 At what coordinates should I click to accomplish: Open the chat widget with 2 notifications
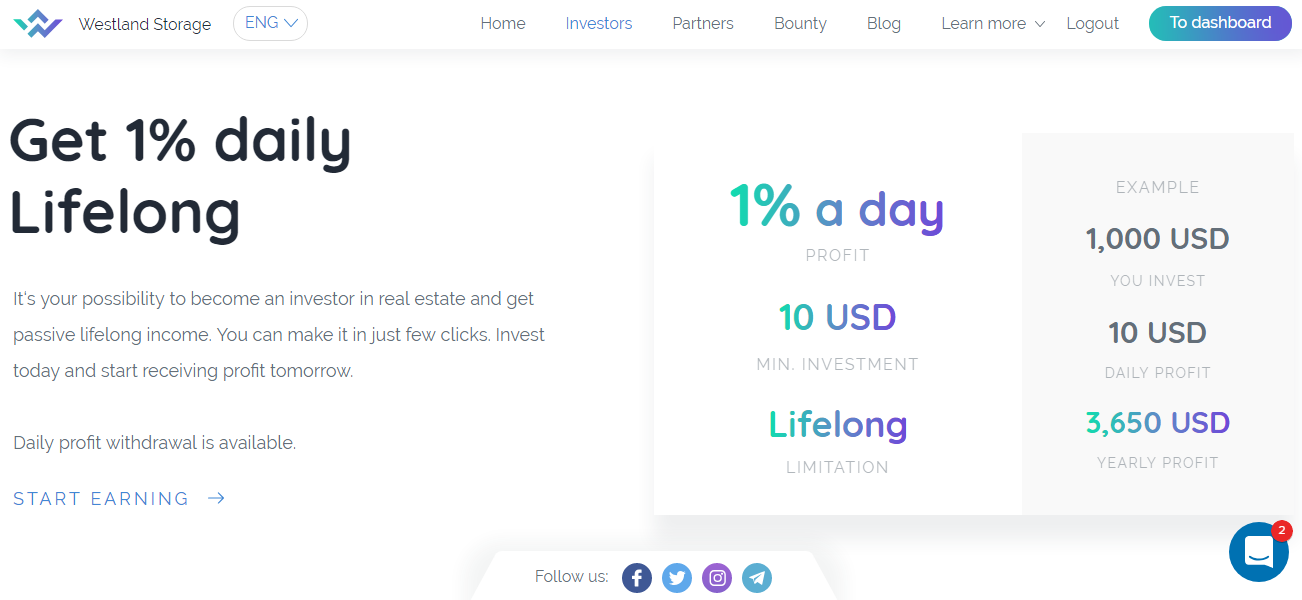(x=1258, y=552)
